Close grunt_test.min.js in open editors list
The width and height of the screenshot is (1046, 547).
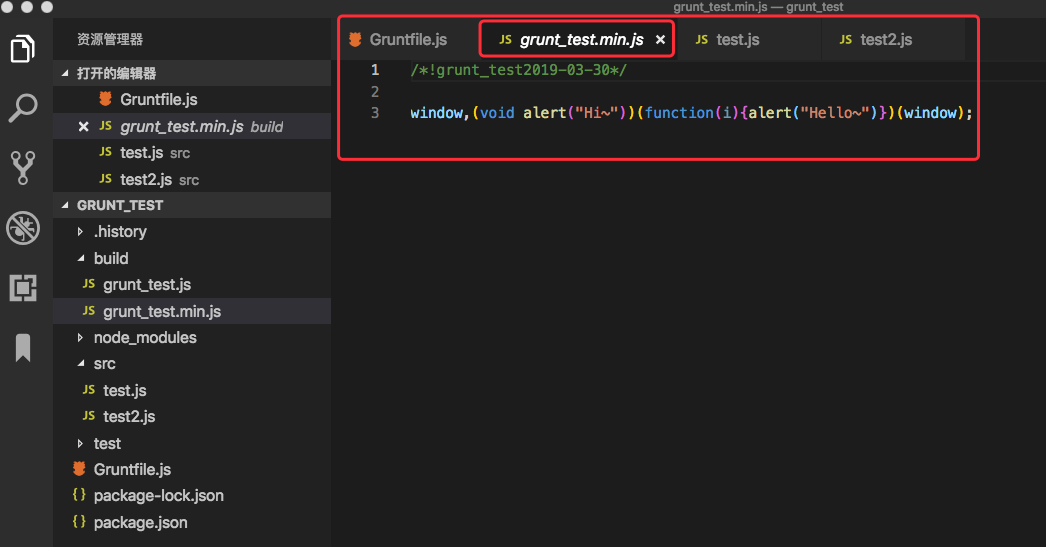(x=83, y=126)
